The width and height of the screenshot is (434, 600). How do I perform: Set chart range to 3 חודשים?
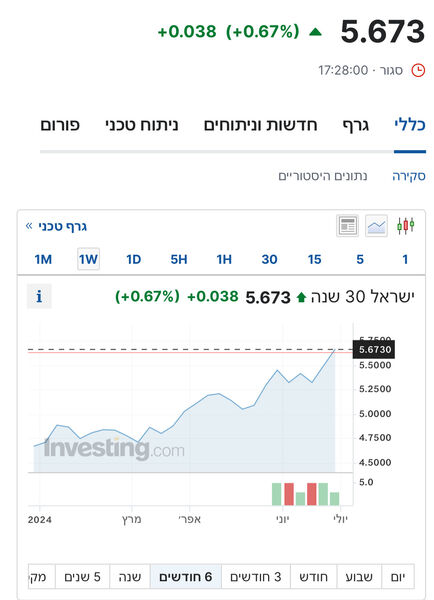tap(256, 577)
